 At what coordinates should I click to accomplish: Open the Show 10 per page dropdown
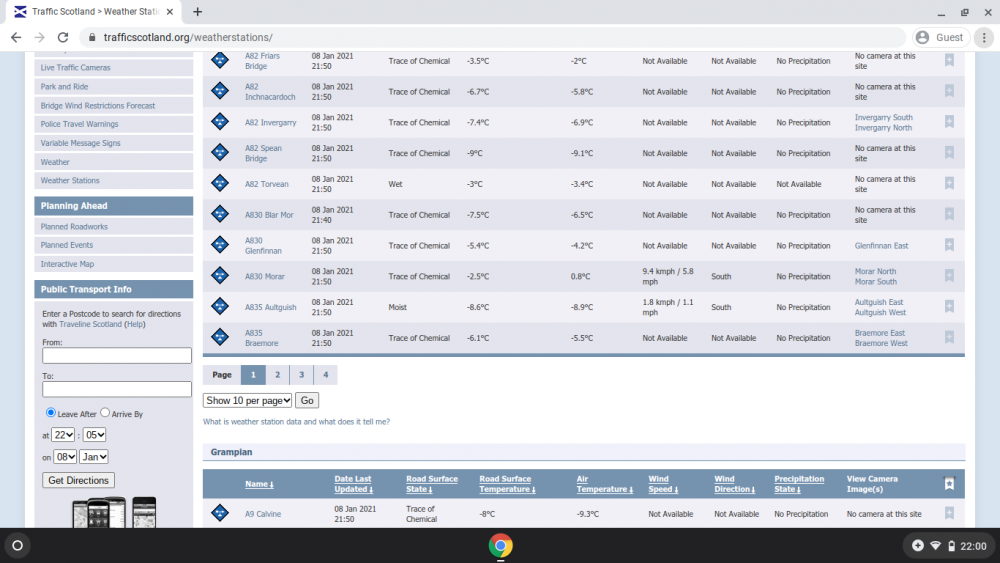pyautogui.click(x=247, y=400)
